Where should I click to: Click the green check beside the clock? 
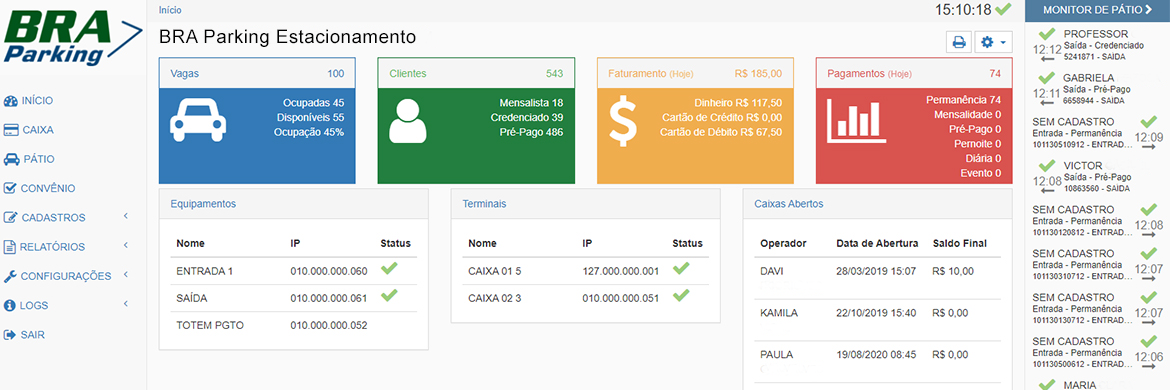(x=1003, y=10)
